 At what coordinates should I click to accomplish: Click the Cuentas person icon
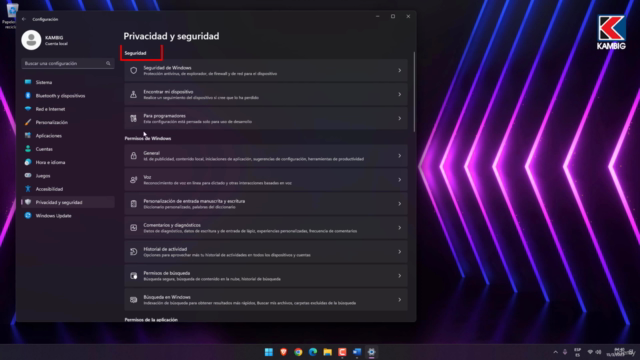pyautogui.click(x=28, y=149)
